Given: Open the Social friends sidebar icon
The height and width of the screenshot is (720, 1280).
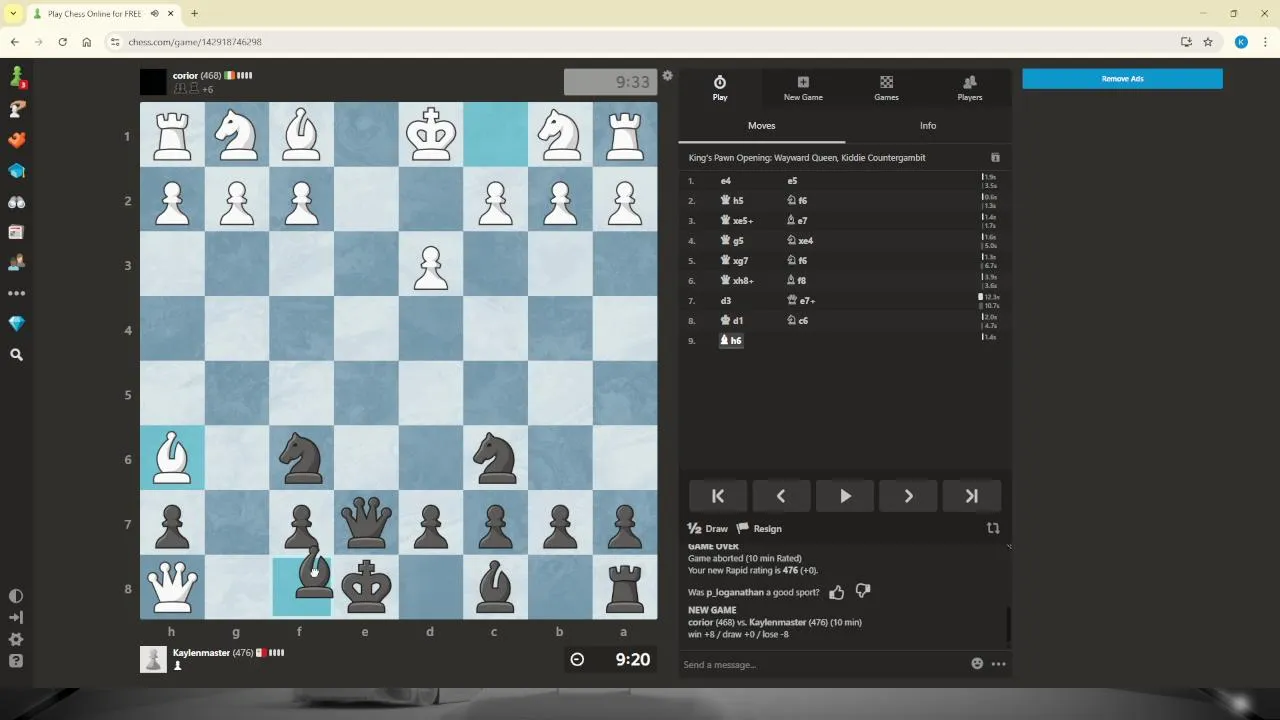Looking at the screenshot, I should [x=16, y=263].
